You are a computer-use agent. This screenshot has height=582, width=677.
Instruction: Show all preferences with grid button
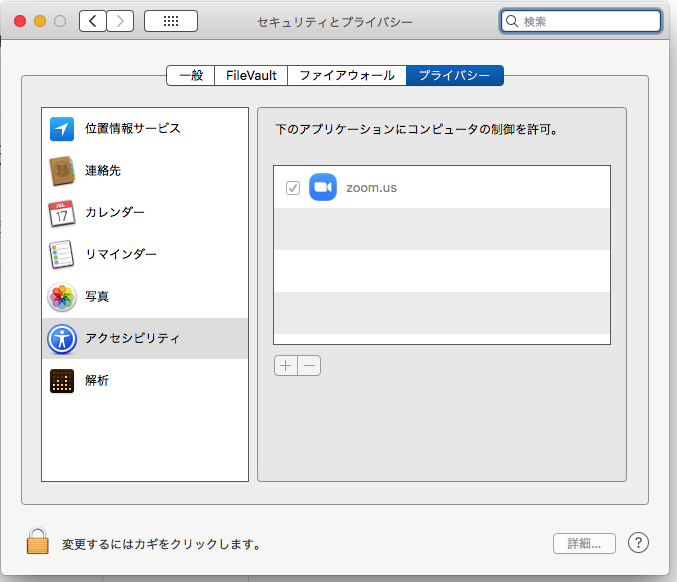(170, 21)
